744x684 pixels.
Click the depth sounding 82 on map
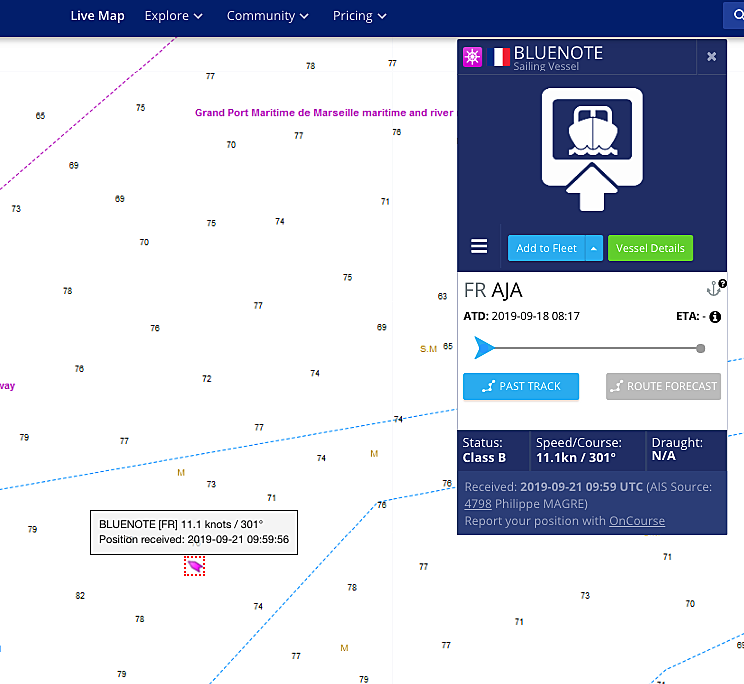click(x=80, y=596)
